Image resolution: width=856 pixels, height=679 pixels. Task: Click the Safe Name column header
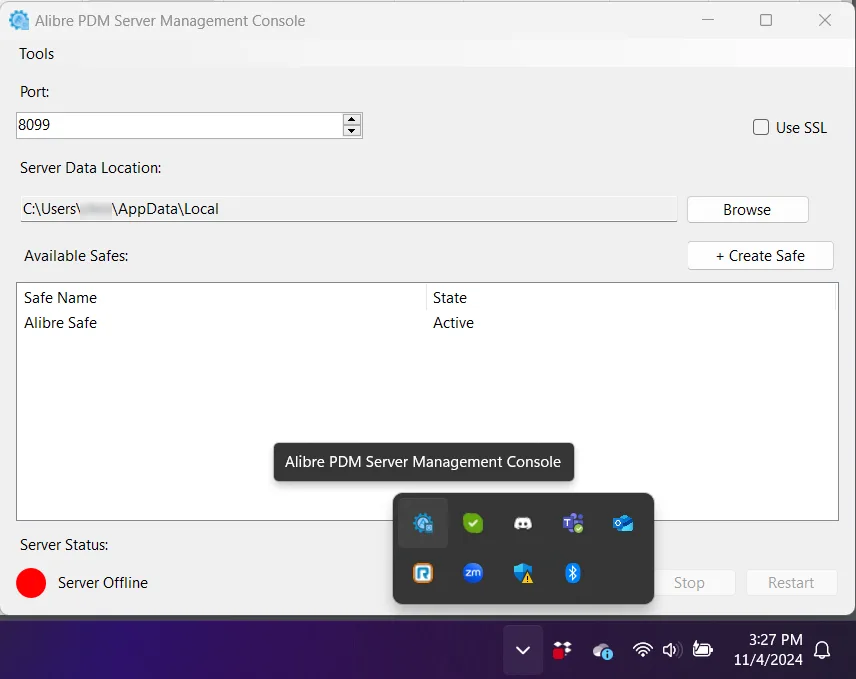pyautogui.click(x=222, y=297)
